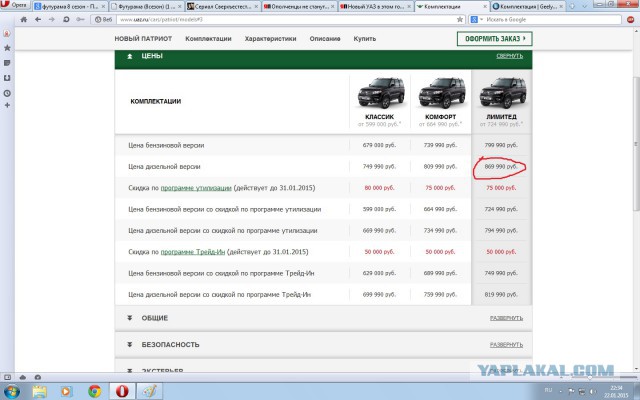This screenshot has height=400, width=640.
Task: Open the Характеристики menu item
Action: [x=270, y=39]
